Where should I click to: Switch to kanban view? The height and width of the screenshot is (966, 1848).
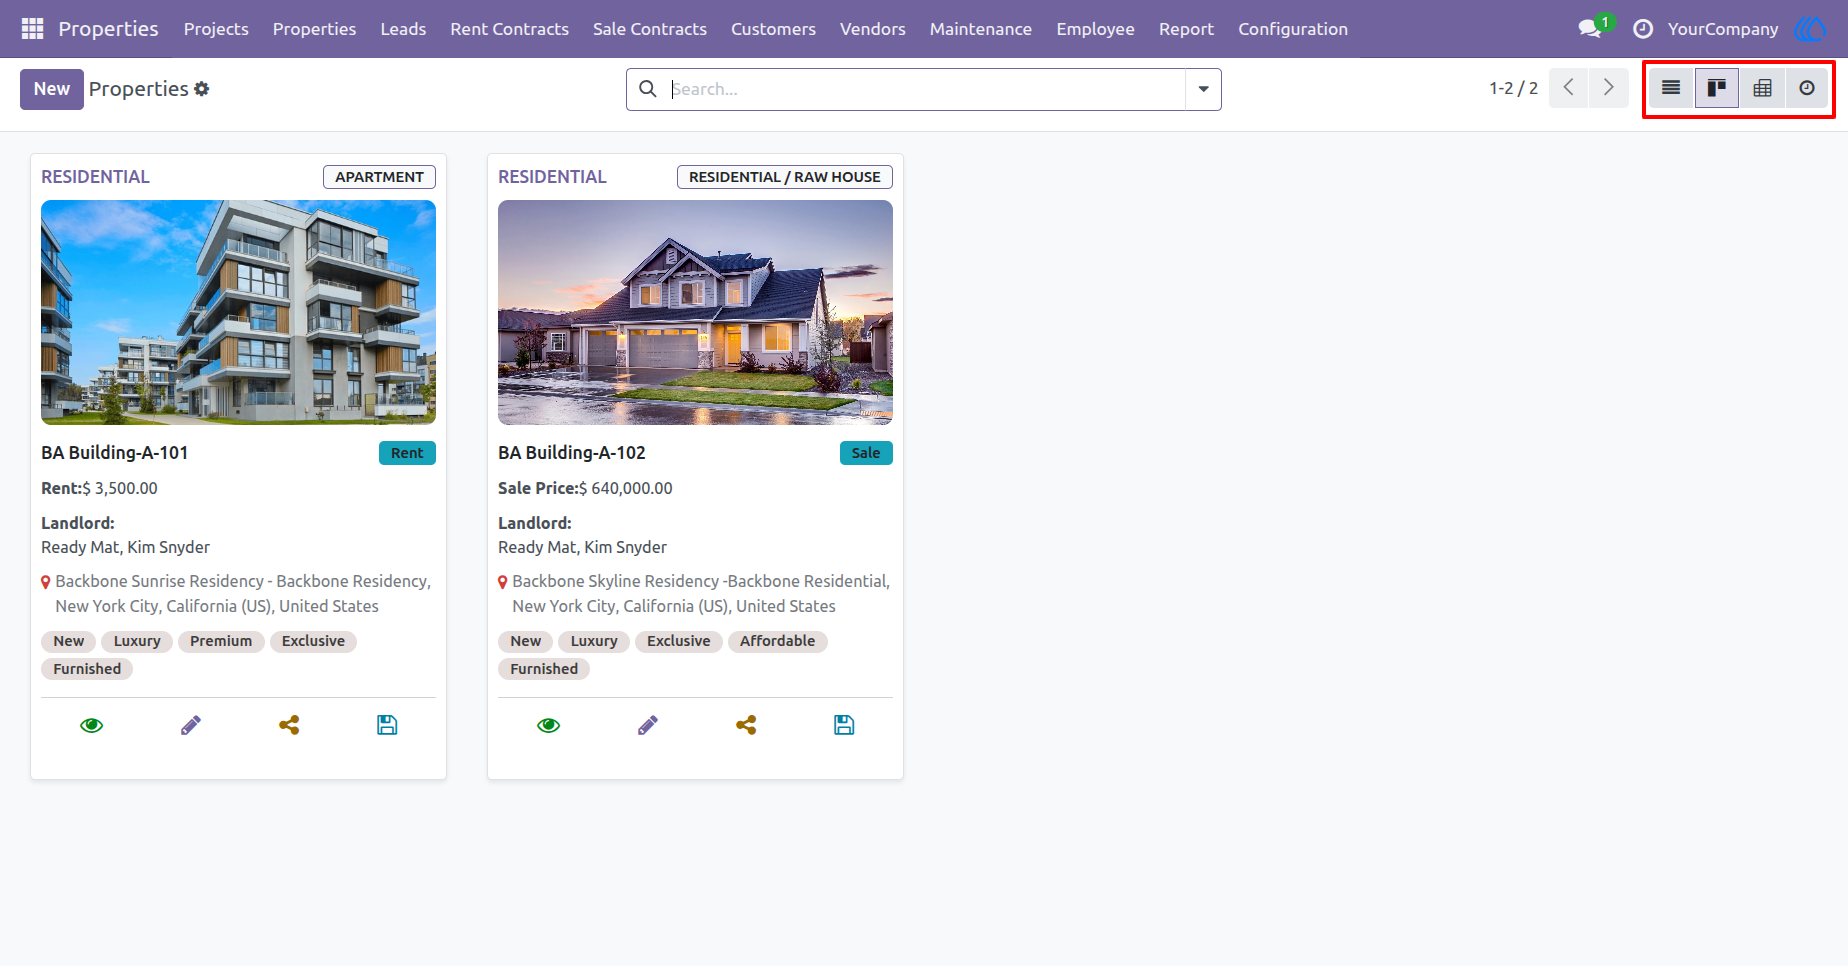point(1717,88)
